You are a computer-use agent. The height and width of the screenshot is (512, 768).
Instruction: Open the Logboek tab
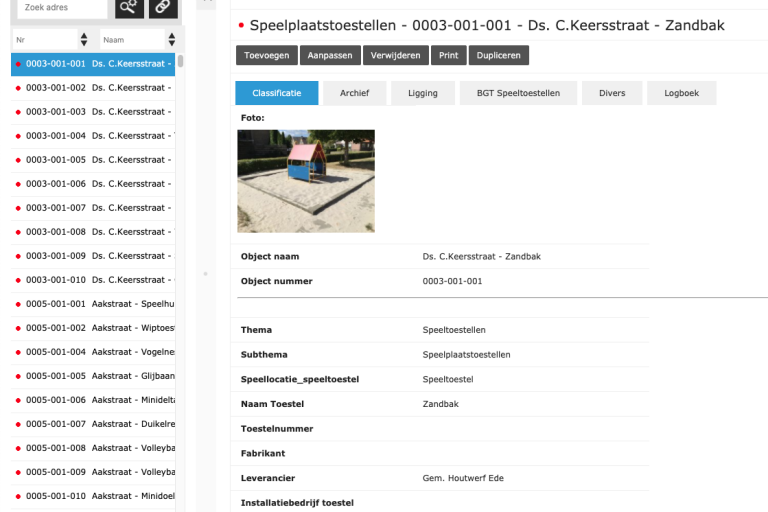681,93
